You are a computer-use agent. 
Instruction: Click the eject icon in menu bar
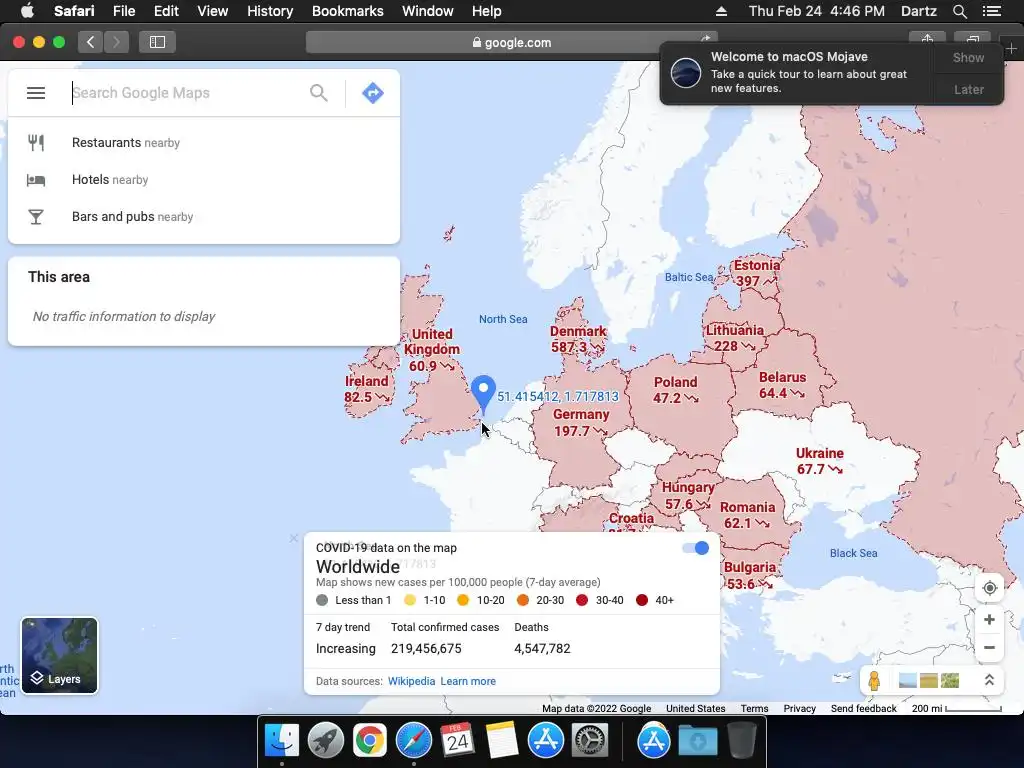(721, 11)
